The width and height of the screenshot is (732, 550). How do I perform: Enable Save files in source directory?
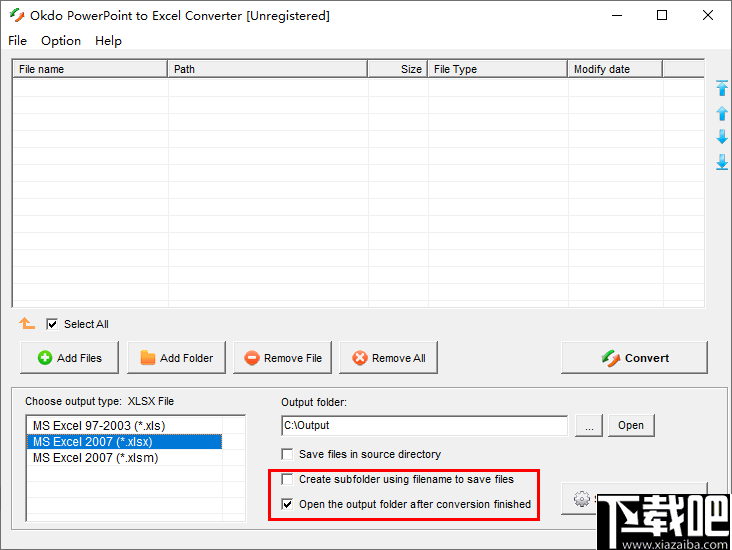(x=287, y=454)
